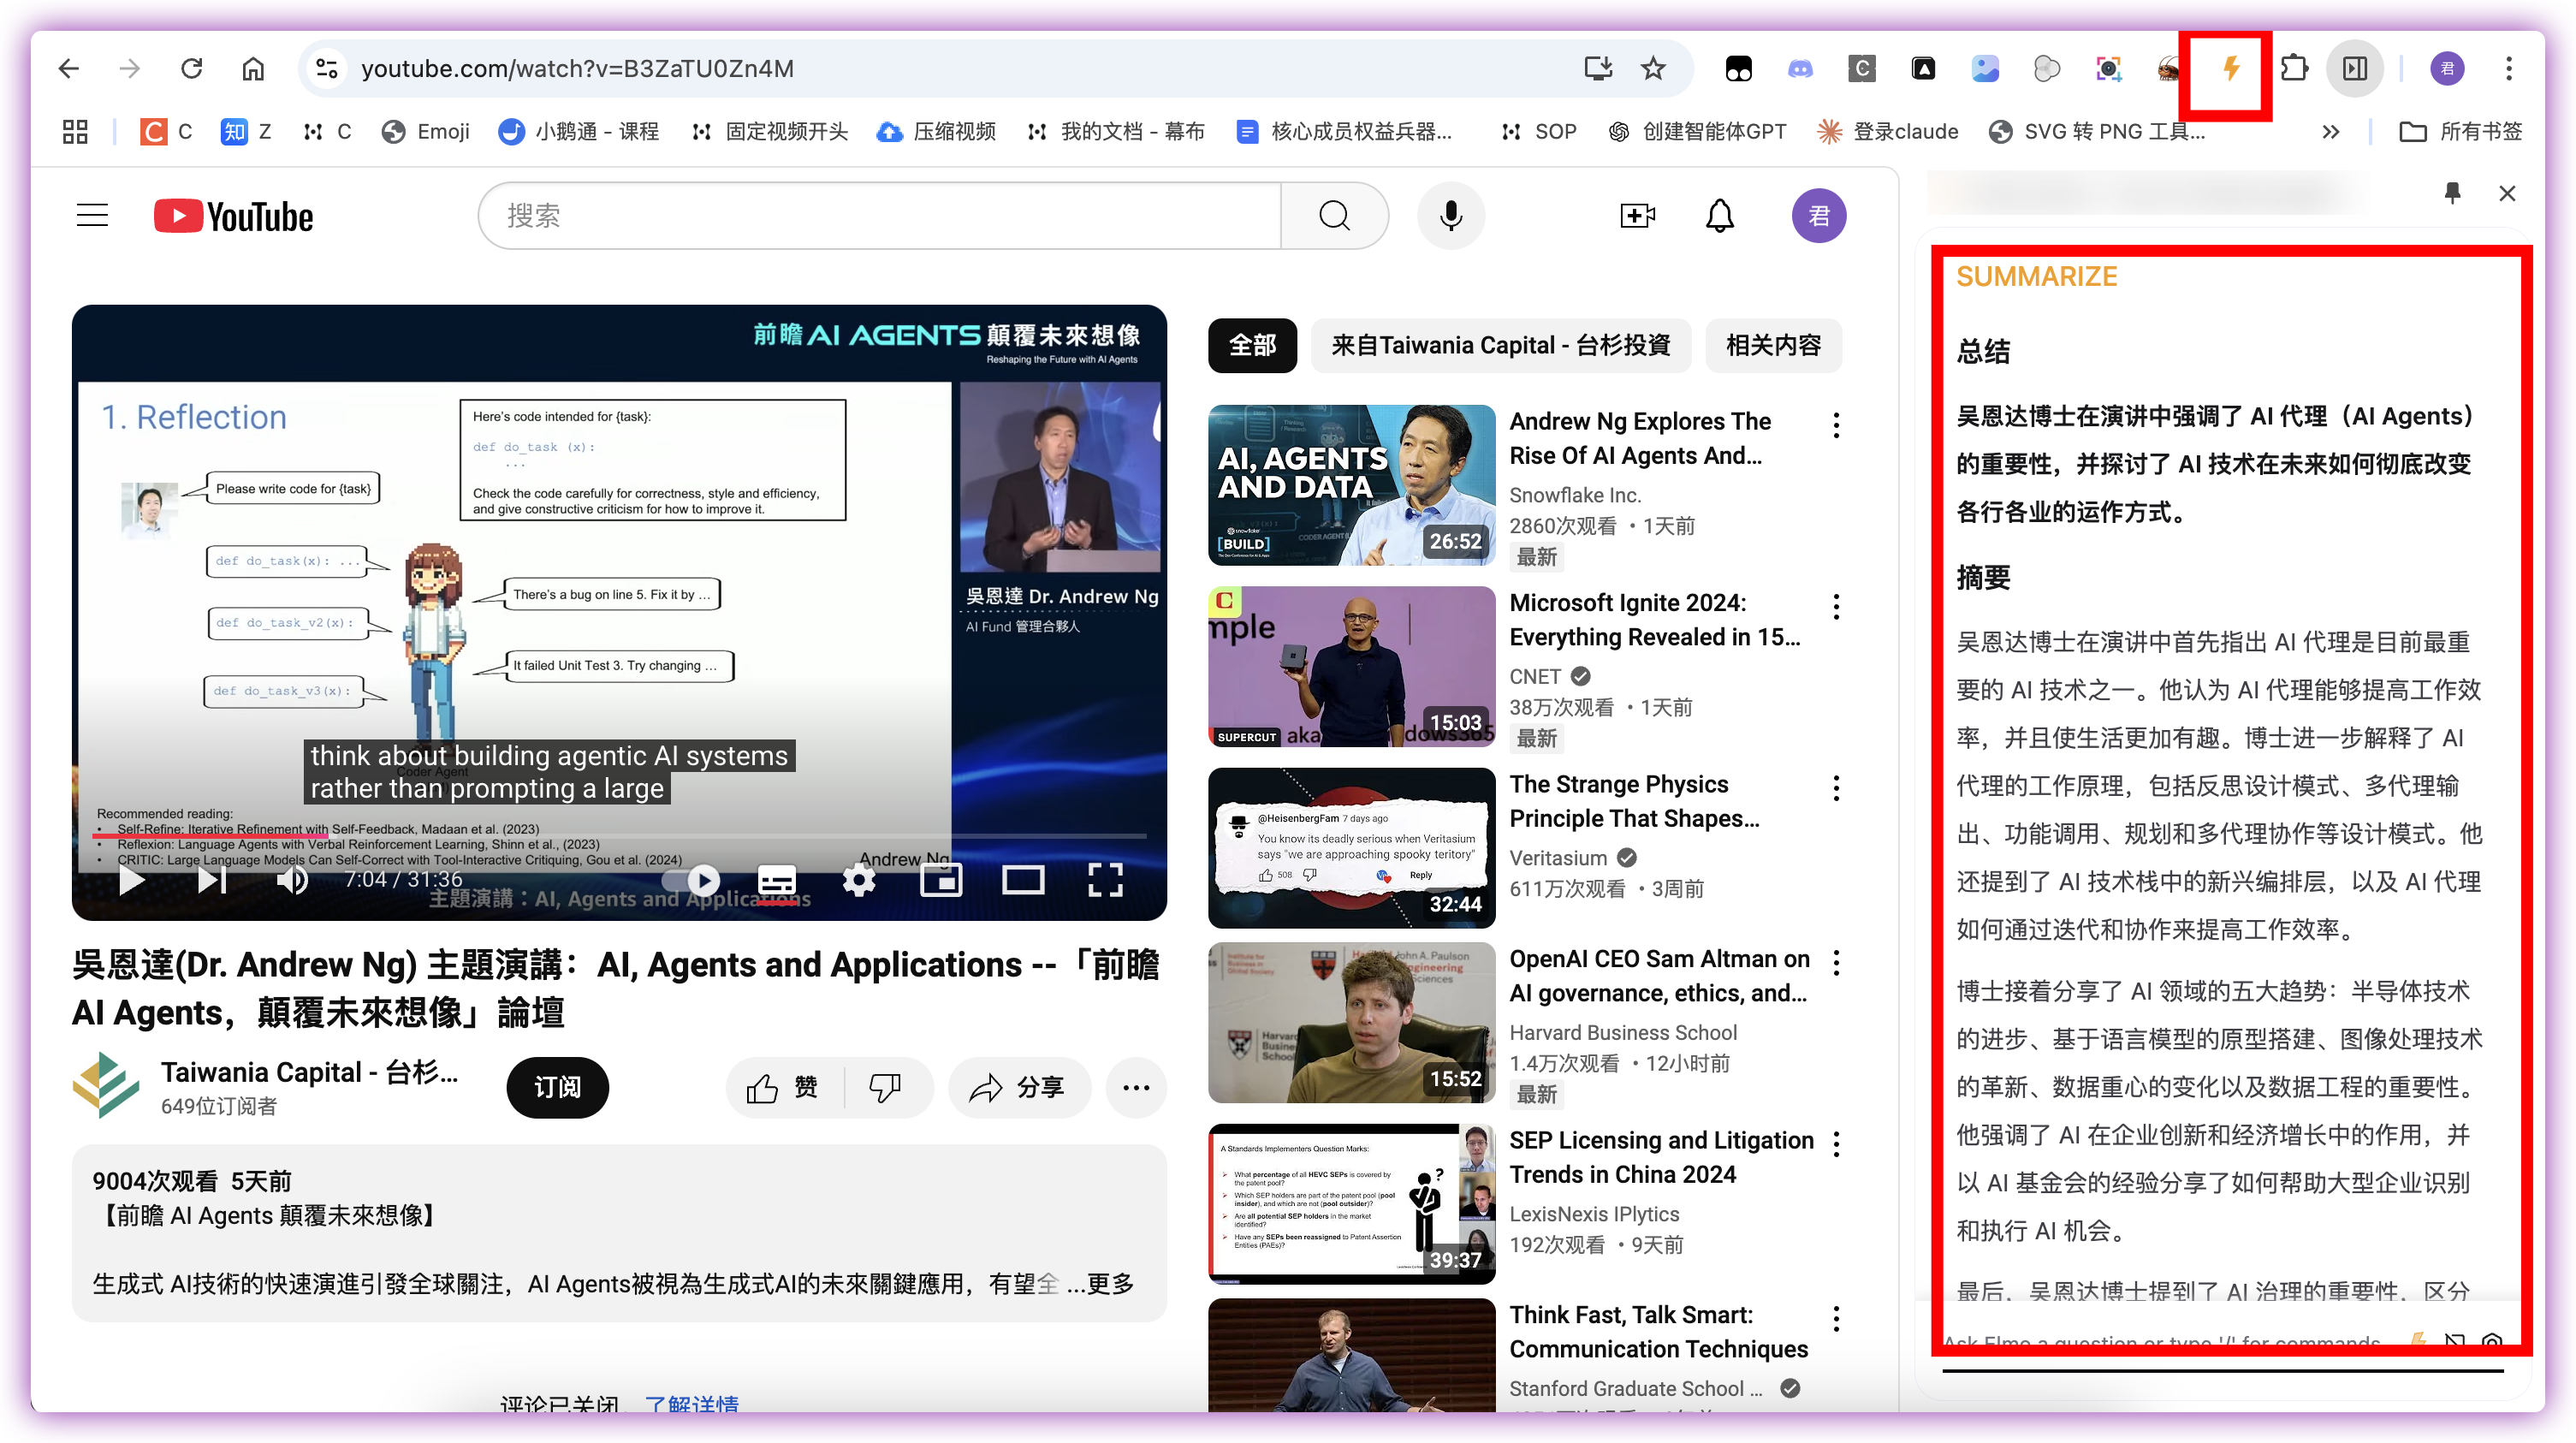Mute the video volume
This screenshot has width=2576, height=1443.
[x=293, y=880]
